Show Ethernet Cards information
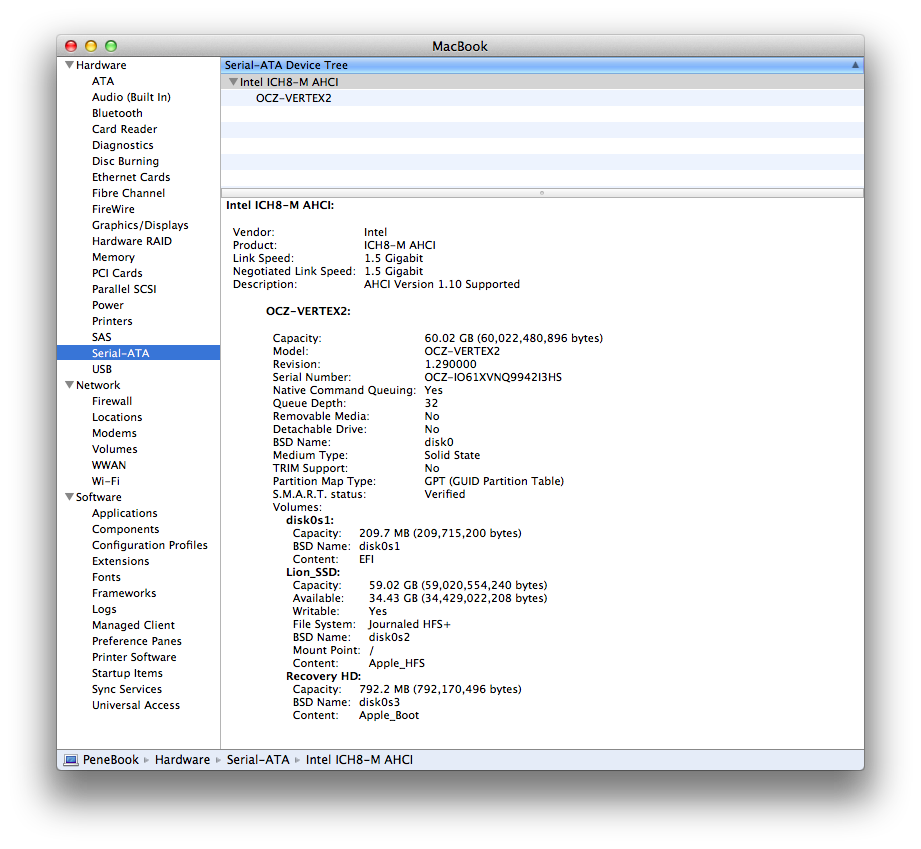 coord(131,177)
